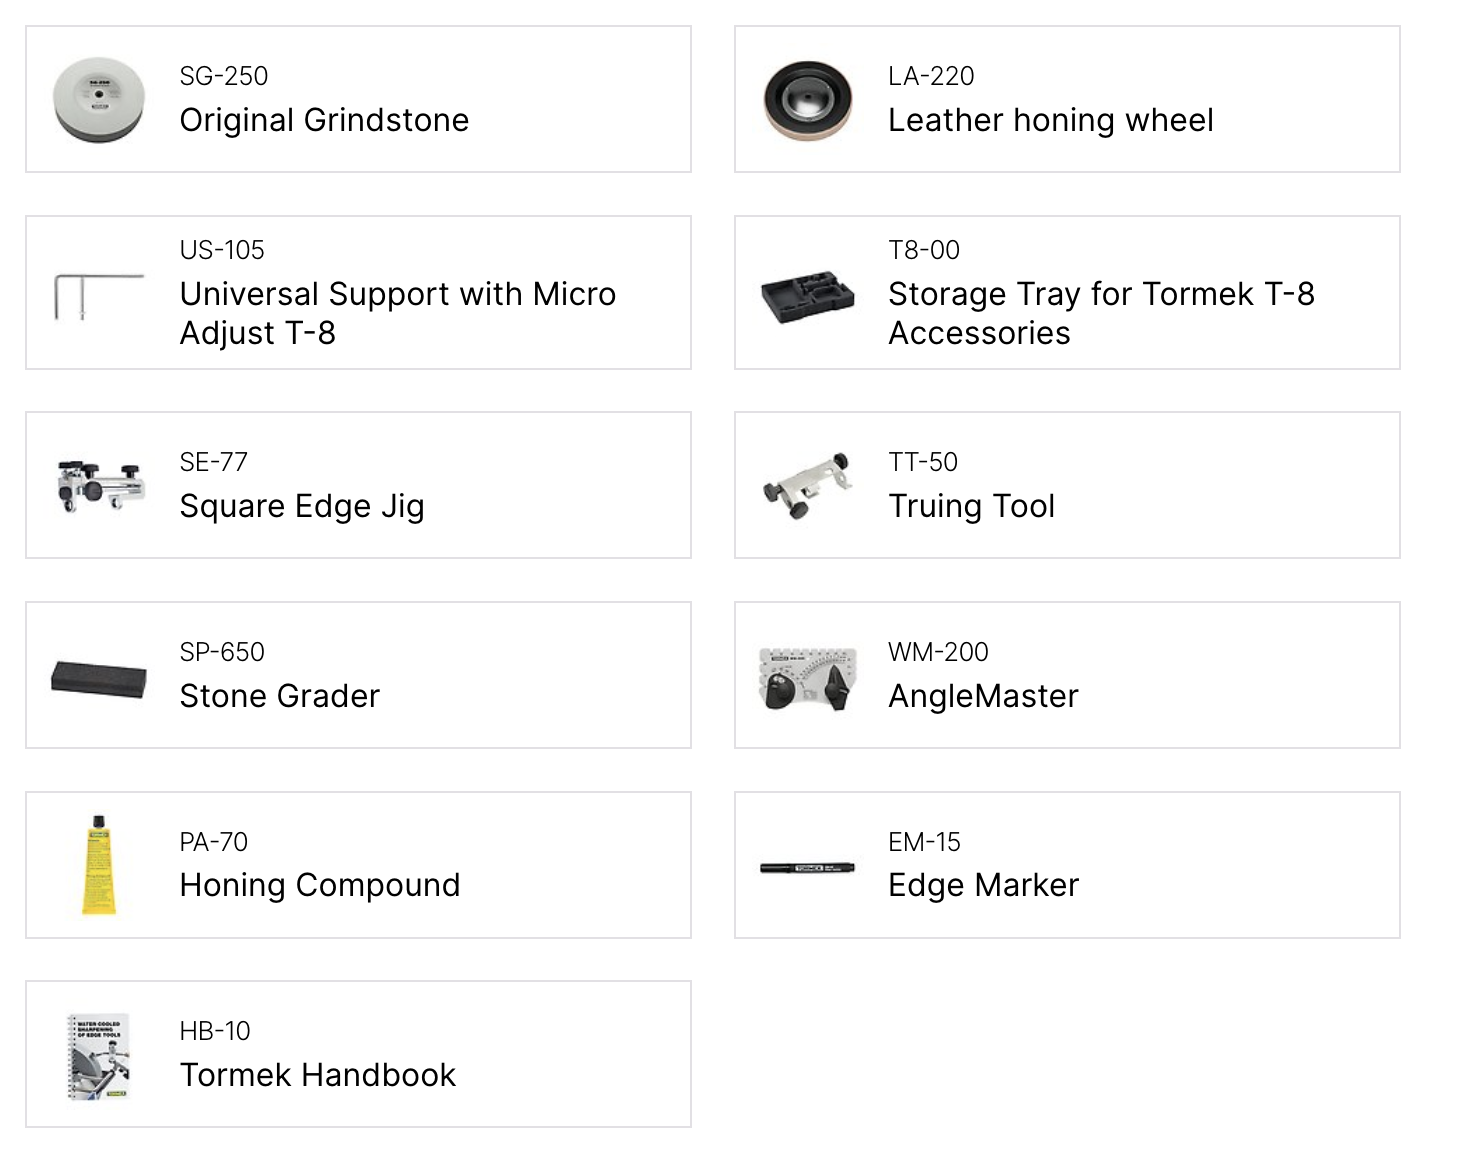This screenshot has height=1158, width=1474.
Task: Click the Truing Tool product image
Action: coord(808,485)
